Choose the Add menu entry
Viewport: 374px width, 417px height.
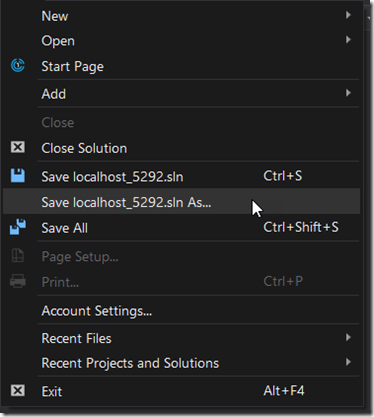pos(182,93)
